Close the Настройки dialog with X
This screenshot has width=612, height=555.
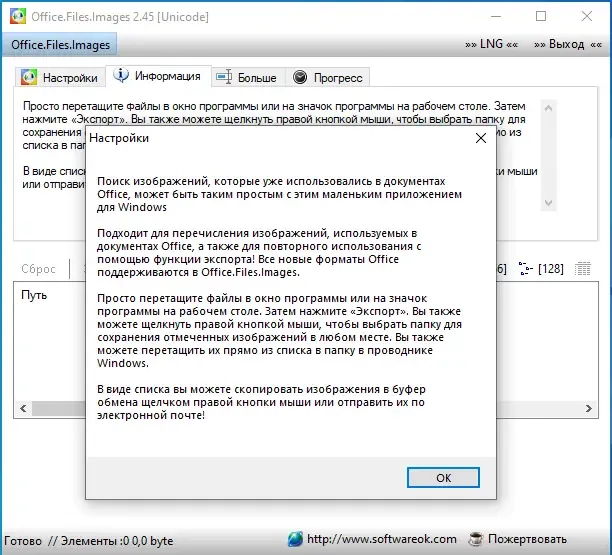480,138
